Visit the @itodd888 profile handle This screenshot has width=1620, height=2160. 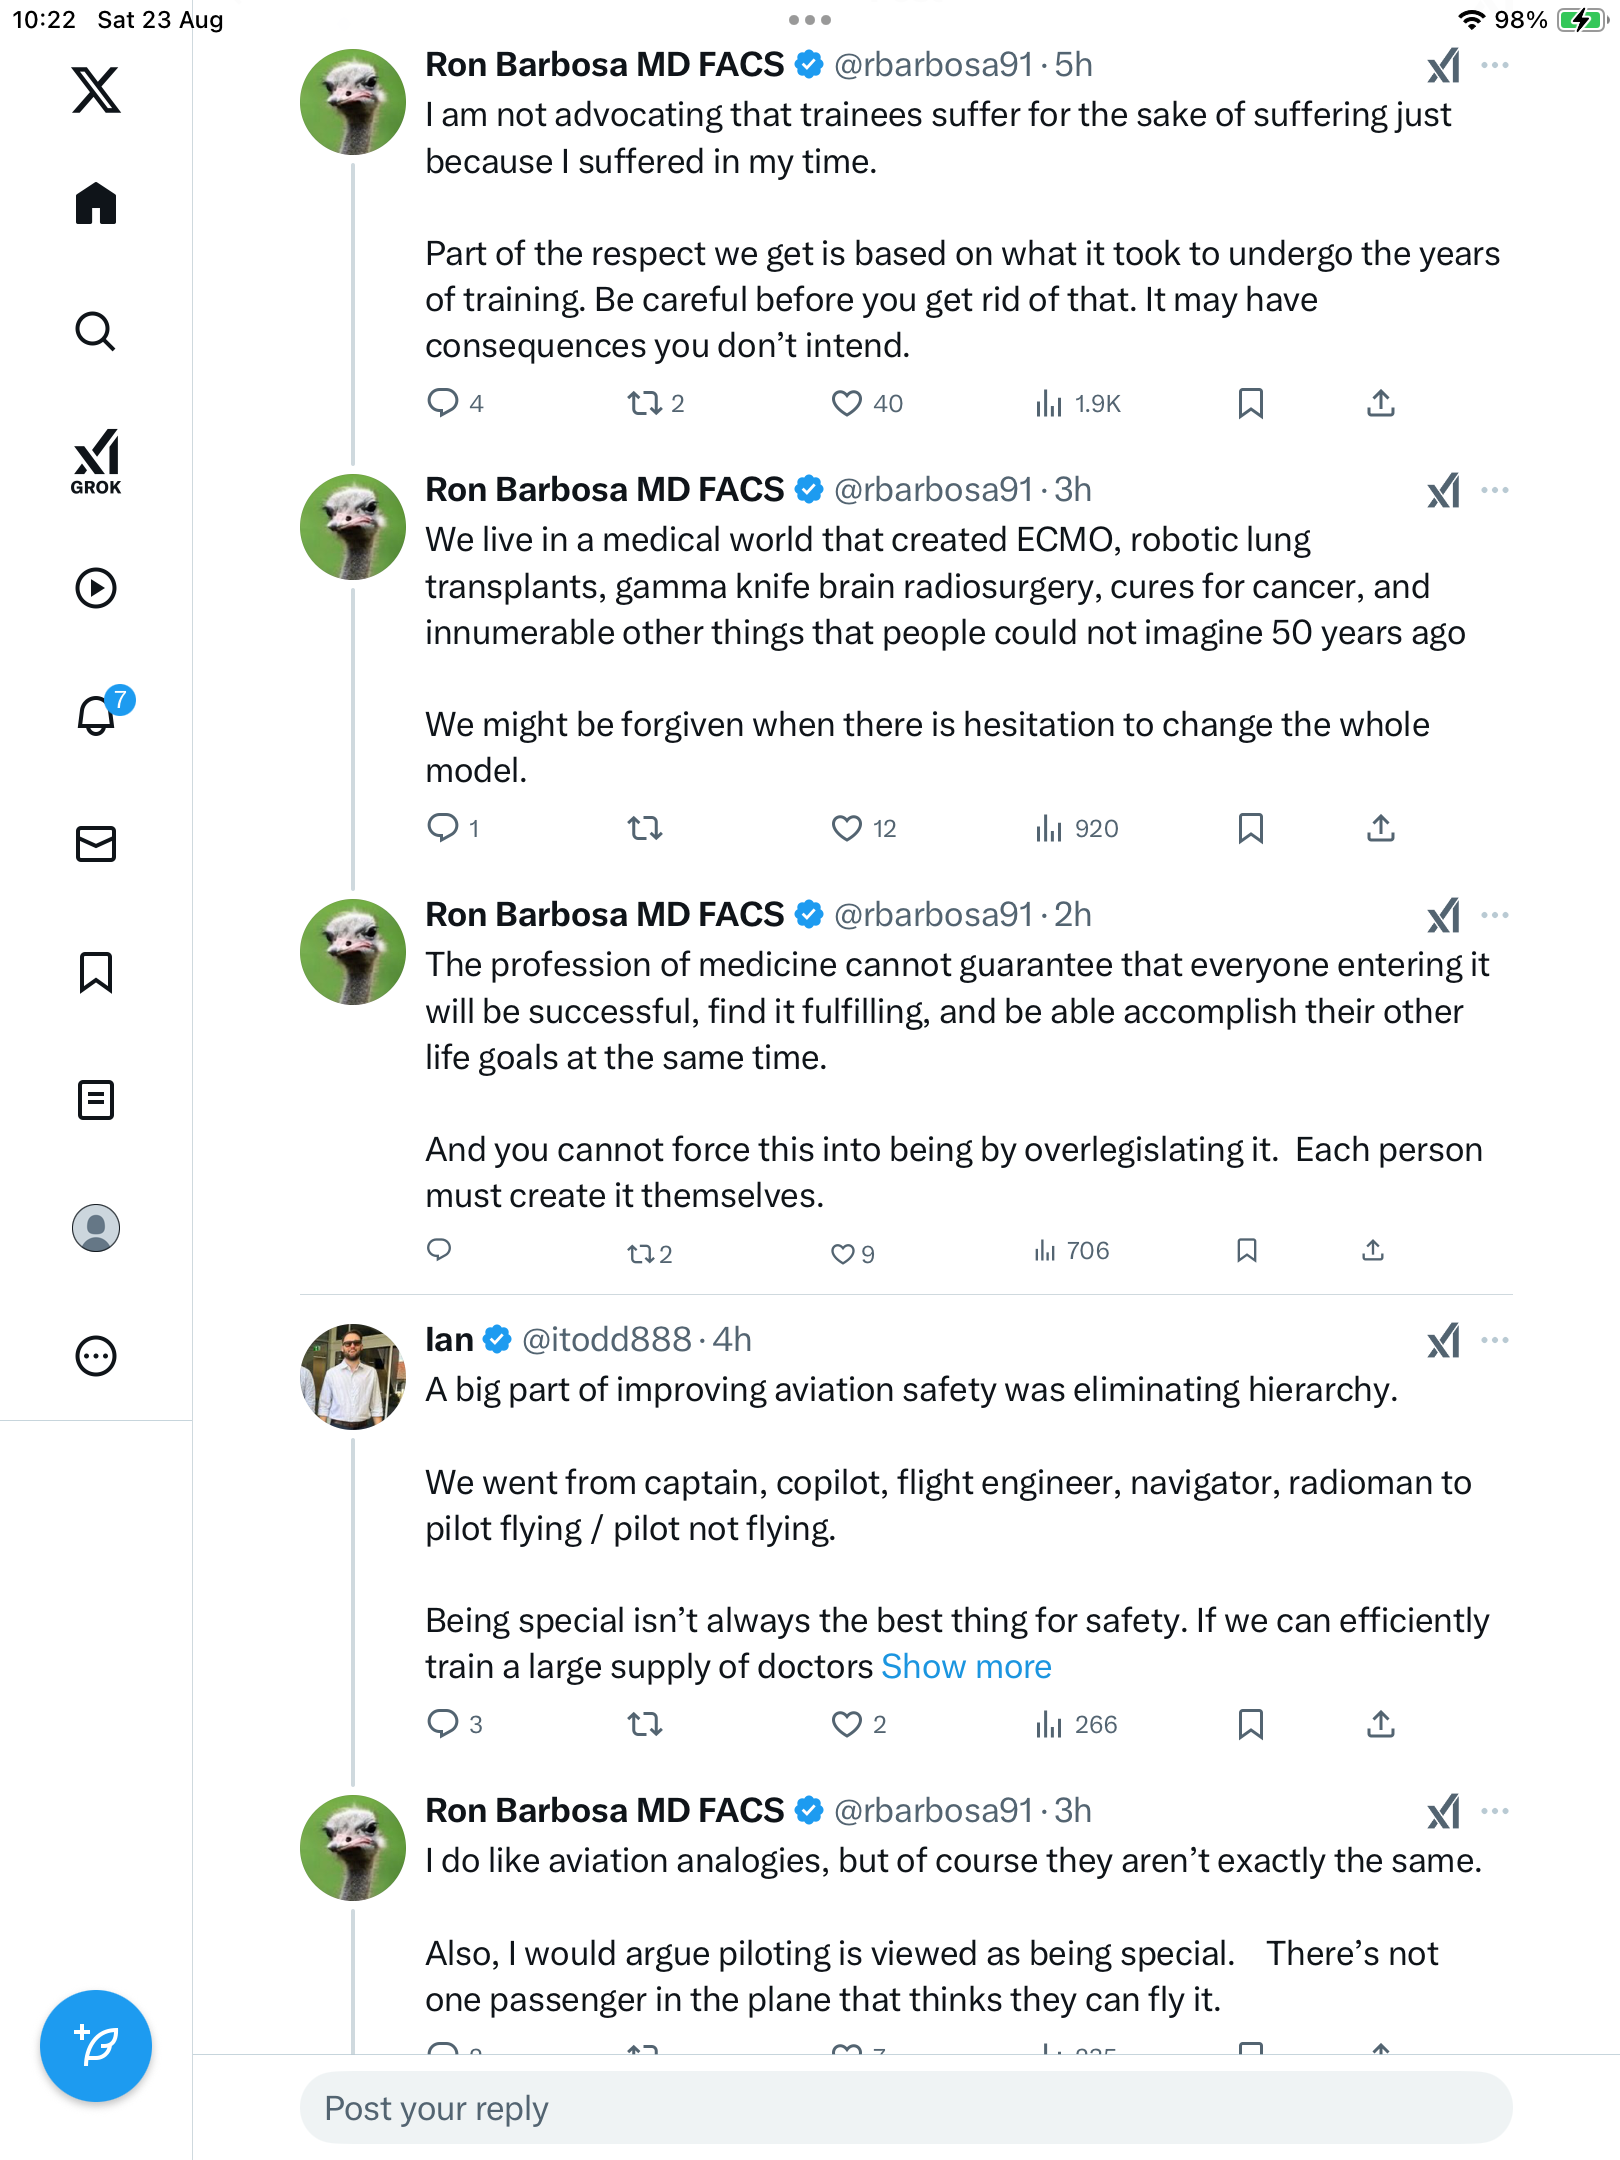[x=607, y=1340]
